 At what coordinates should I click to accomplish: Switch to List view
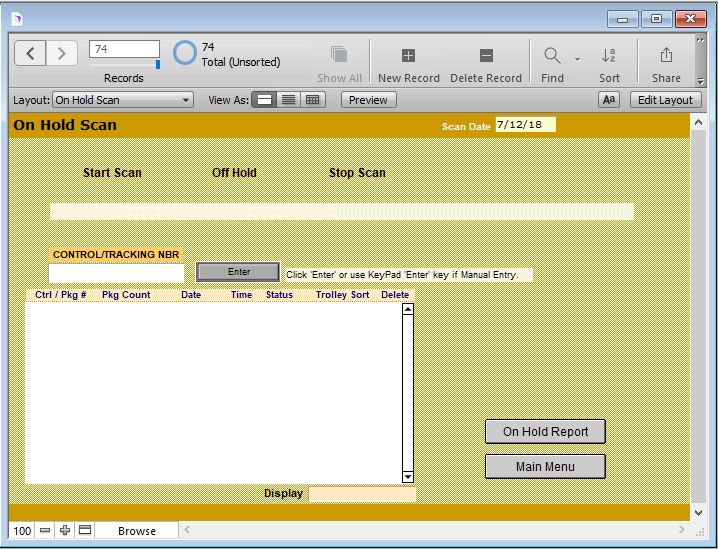tap(288, 100)
